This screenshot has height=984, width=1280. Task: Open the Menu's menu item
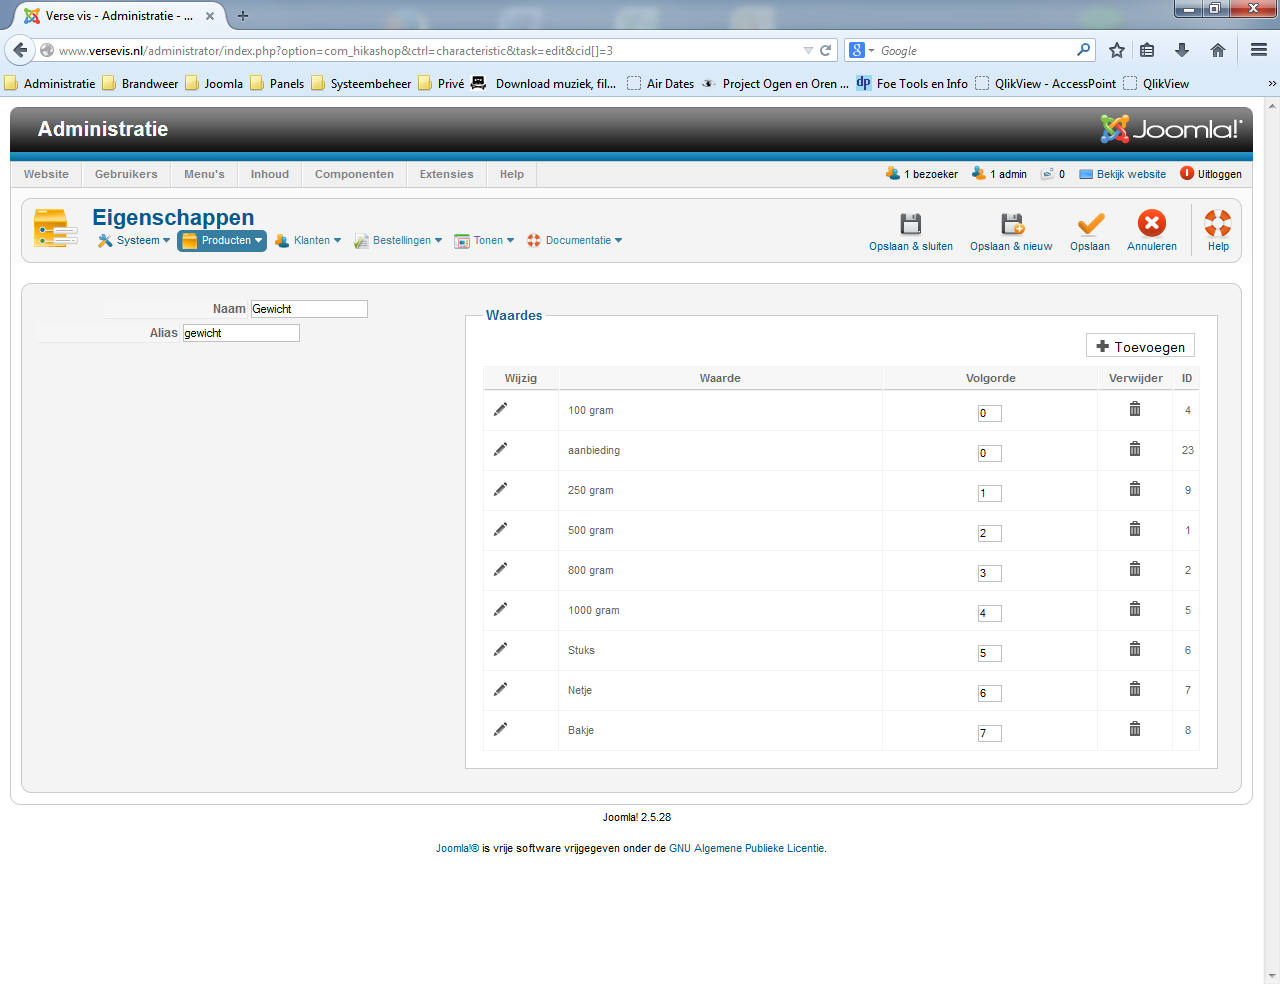[204, 174]
